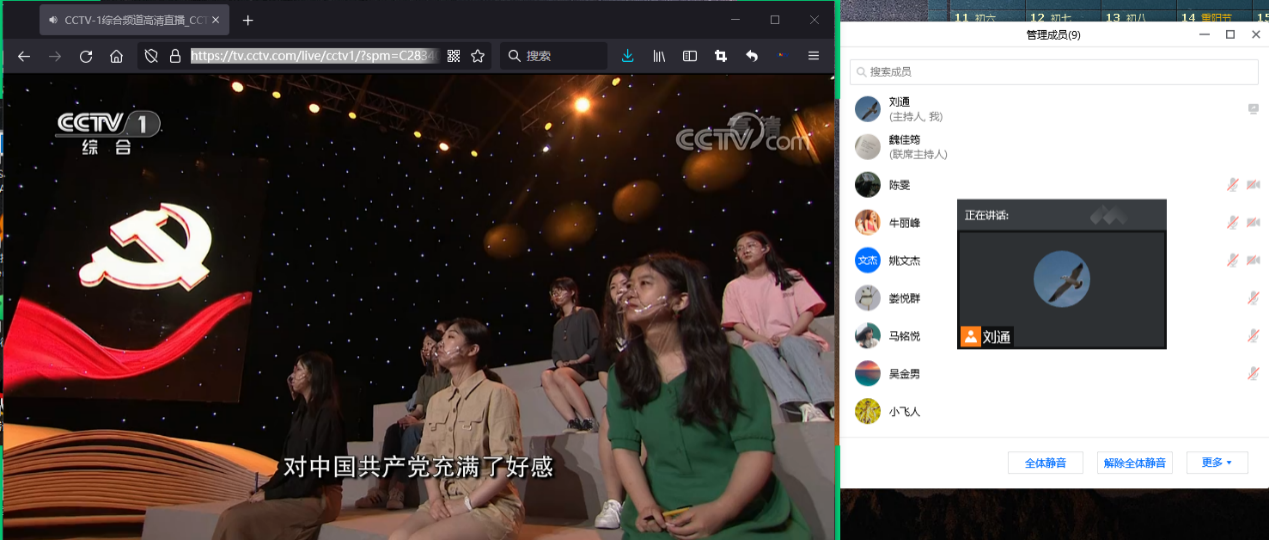This screenshot has width=1269, height=540.
Task: Select the CCTV-1综合频道高清直播 tab
Action: pyautogui.click(x=134, y=20)
